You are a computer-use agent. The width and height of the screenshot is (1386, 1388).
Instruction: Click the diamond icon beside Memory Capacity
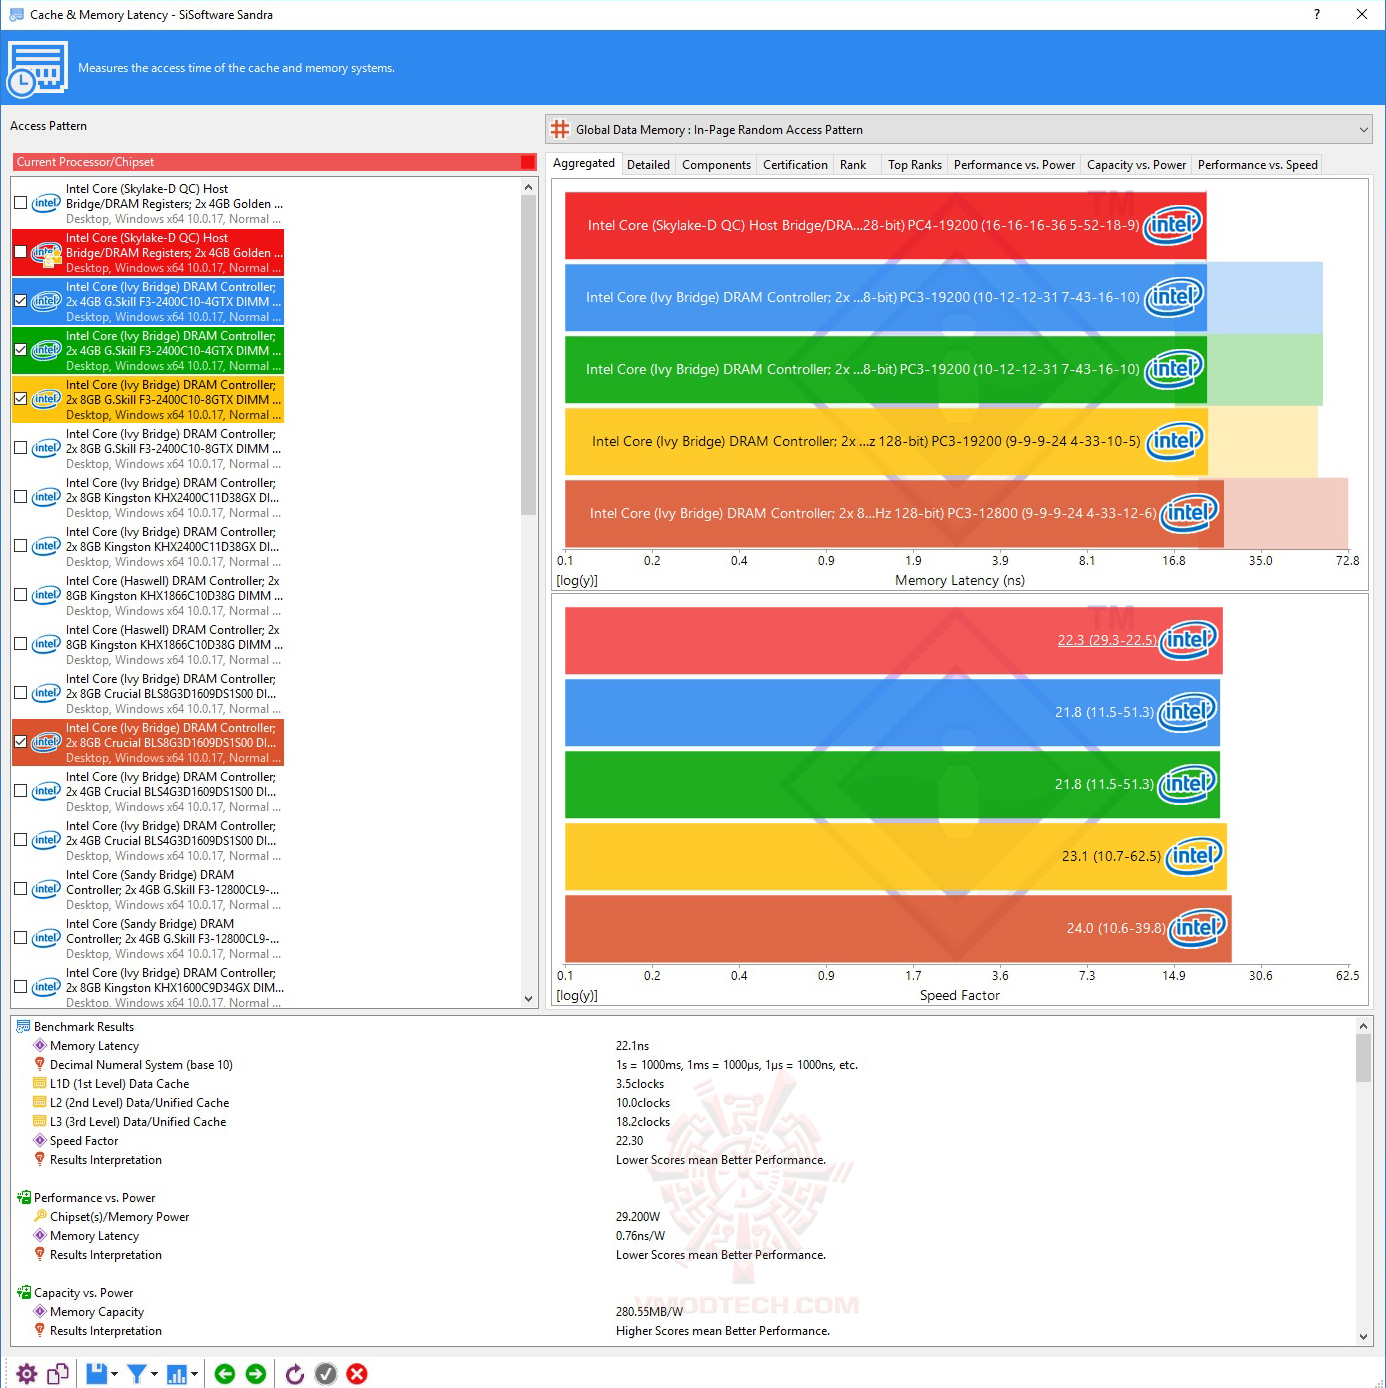pyautogui.click(x=40, y=1312)
